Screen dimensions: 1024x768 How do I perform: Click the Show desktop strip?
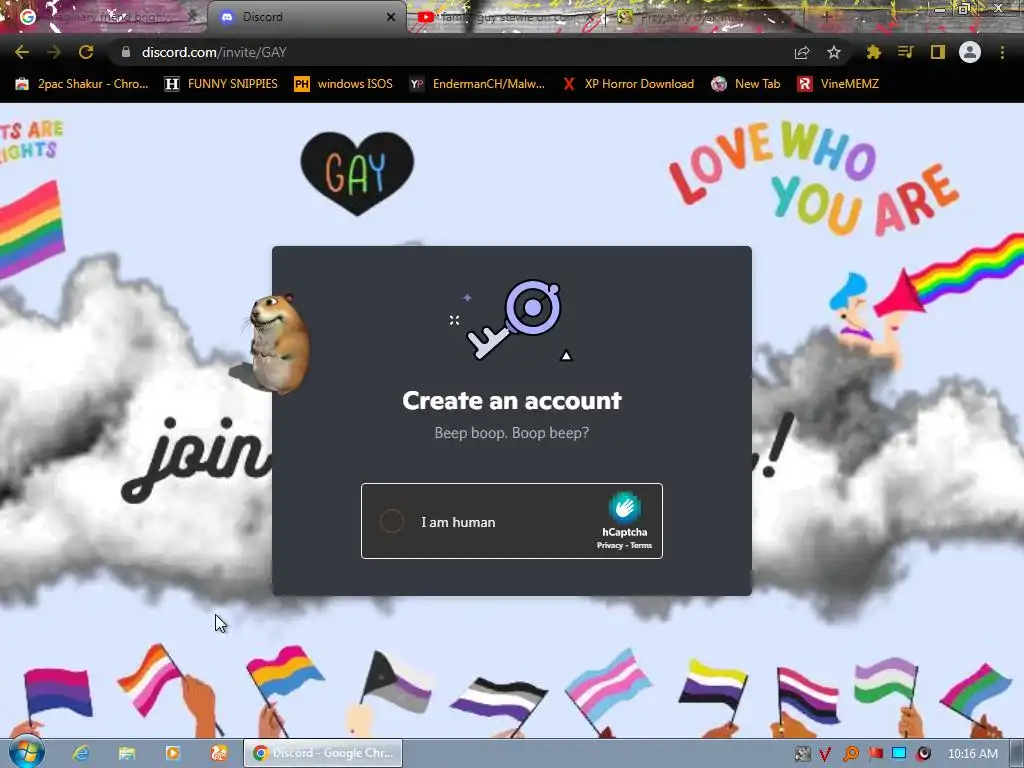pos(1017,754)
